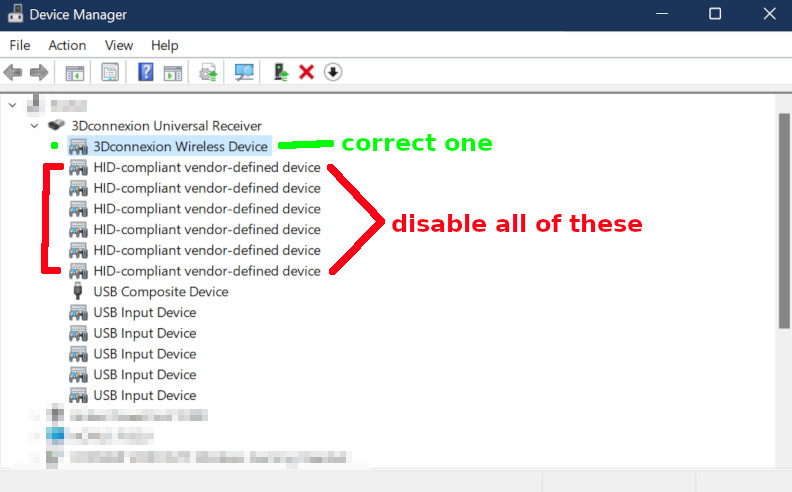Viewport: 792px width, 492px height.
Task: Click the 3Dconnexion Wireless Device icon
Action: [x=78, y=146]
